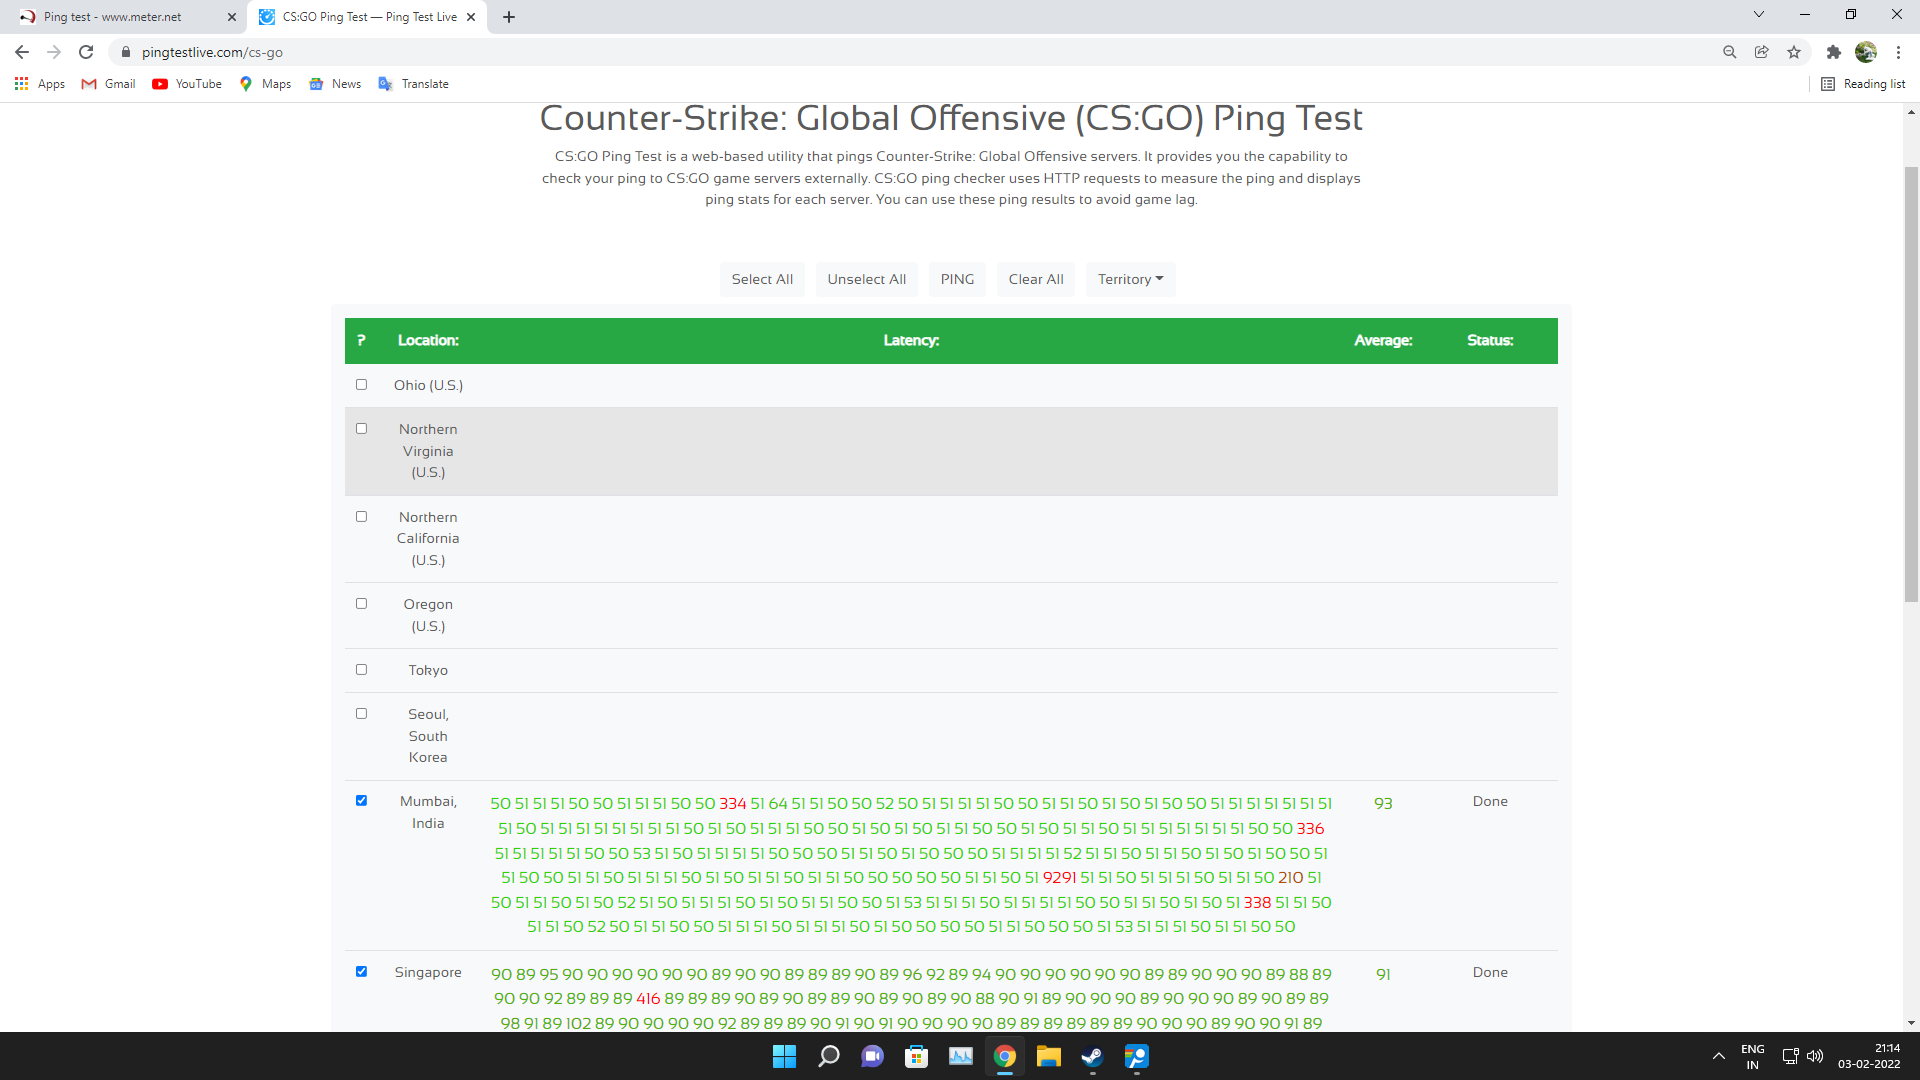The width and height of the screenshot is (1920, 1080).
Task: Click the Latency column header
Action: [x=911, y=340]
